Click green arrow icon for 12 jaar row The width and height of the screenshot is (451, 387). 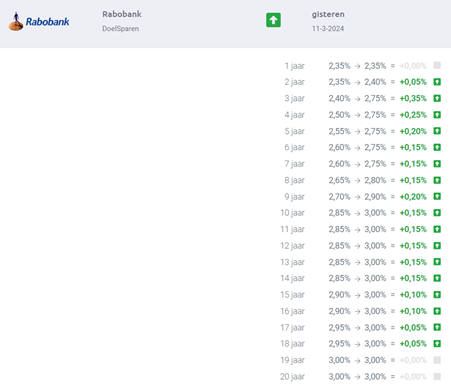coord(437,246)
